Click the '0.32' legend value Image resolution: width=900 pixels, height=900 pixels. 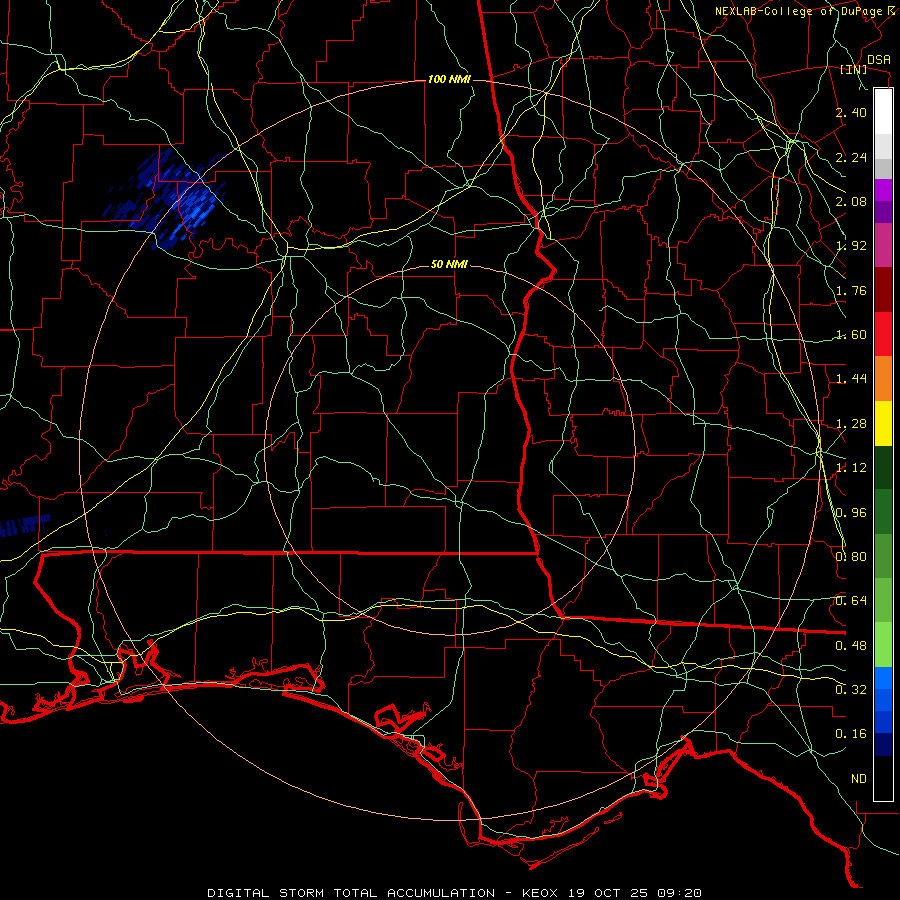(x=851, y=690)
